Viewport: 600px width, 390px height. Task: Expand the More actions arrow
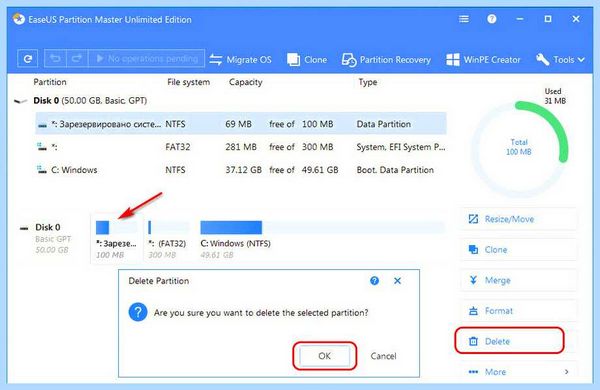coord(566,372)
